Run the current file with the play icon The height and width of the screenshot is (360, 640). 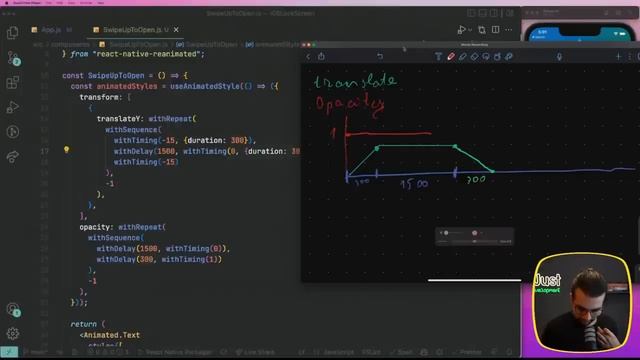[461, 30]
